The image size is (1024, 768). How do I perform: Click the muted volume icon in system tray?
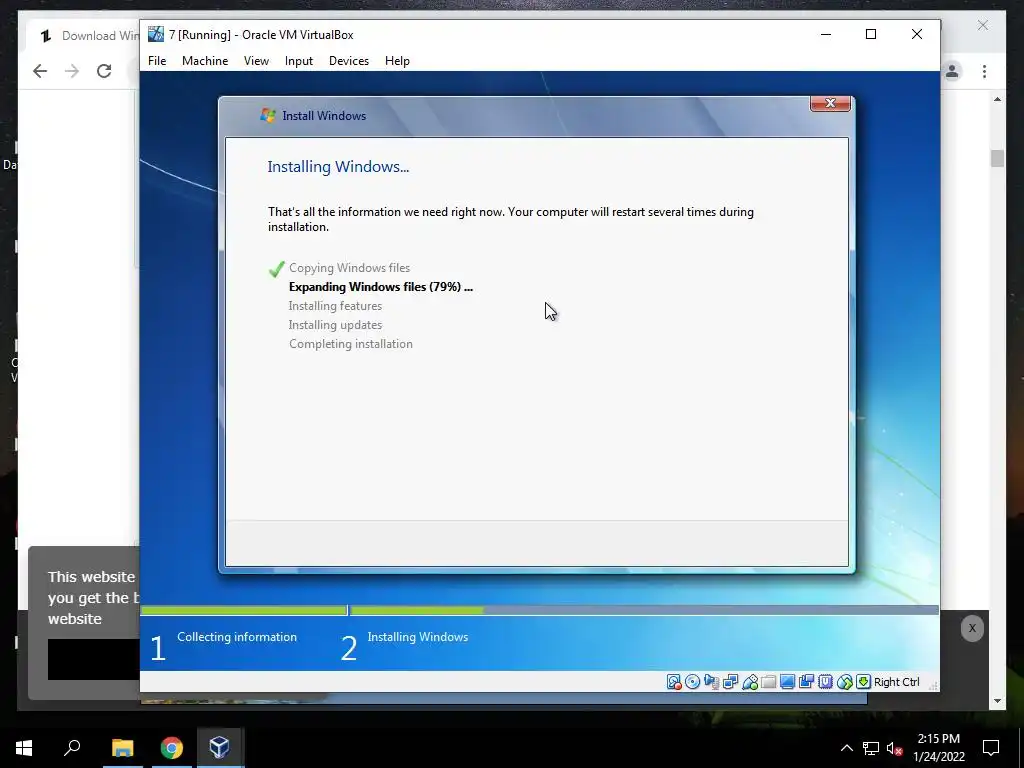pyautogui.click(x=895, y=748)
